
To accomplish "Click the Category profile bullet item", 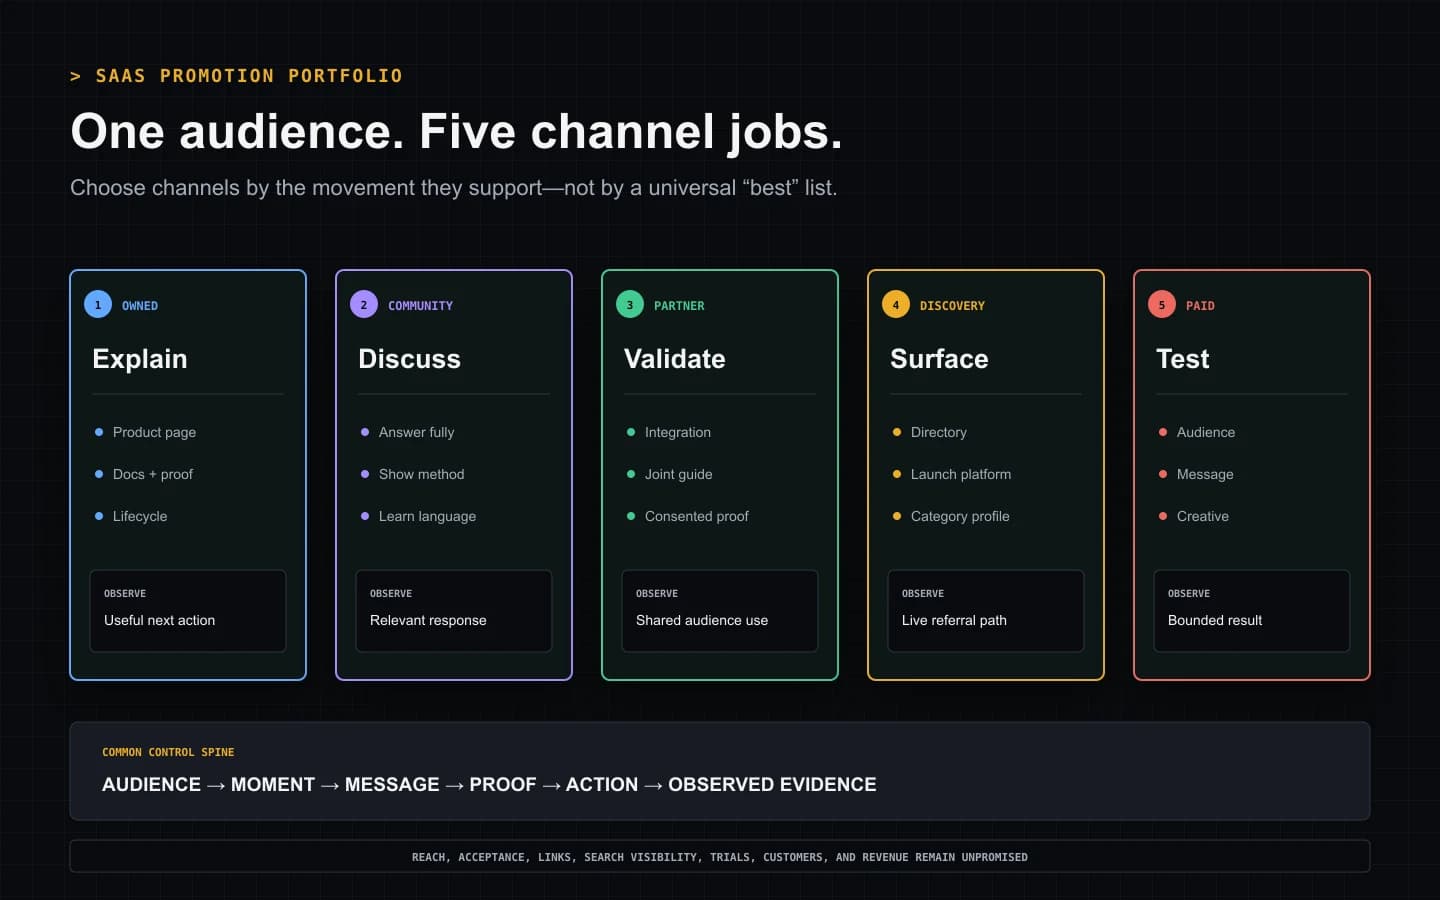I will [x=950, y=516].
